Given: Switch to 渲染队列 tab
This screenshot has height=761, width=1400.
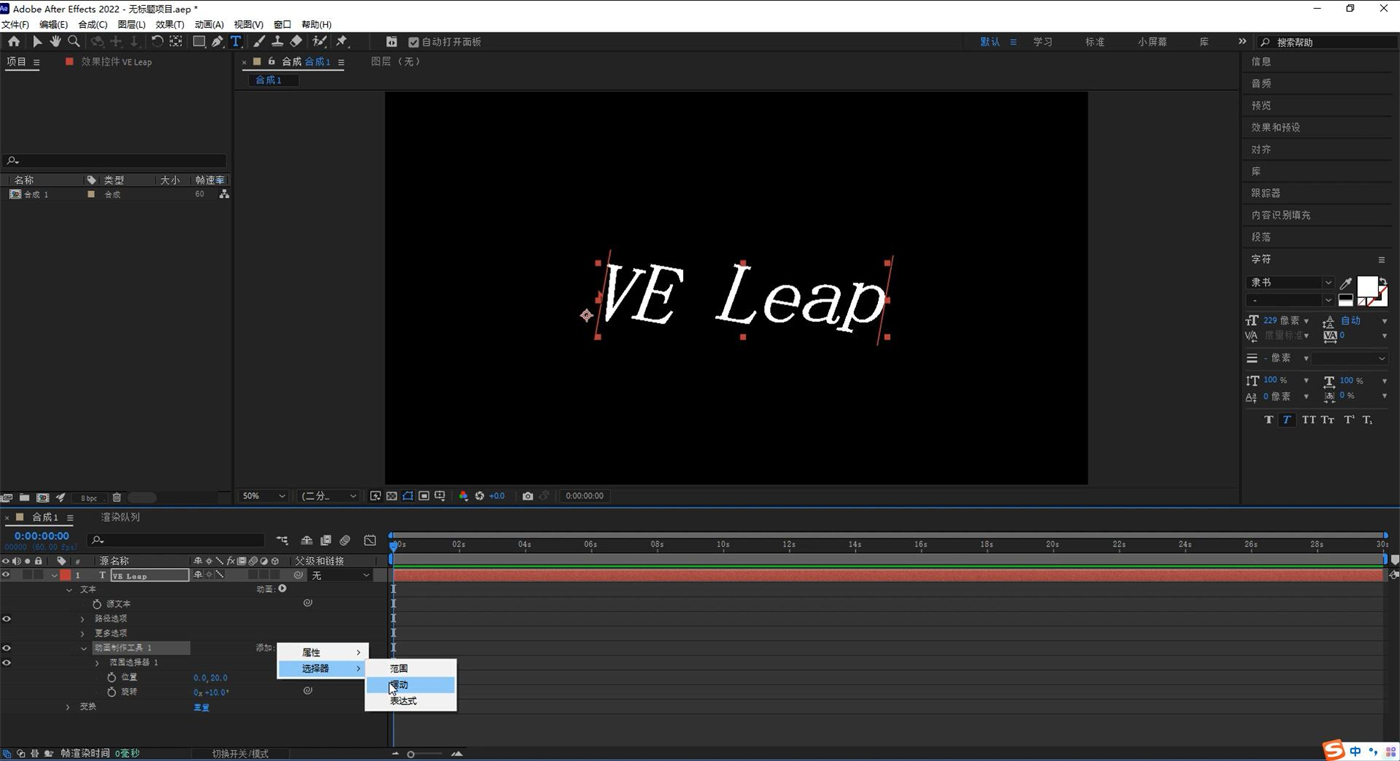Looking at the screenshot, I should coord(121,517).
